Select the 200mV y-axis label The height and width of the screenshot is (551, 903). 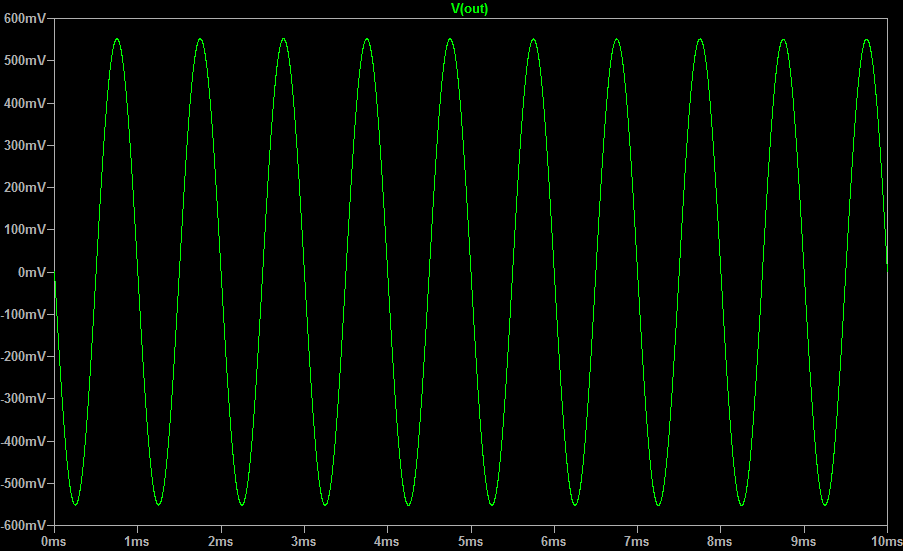pyautogui.click(x=25, y=187)
